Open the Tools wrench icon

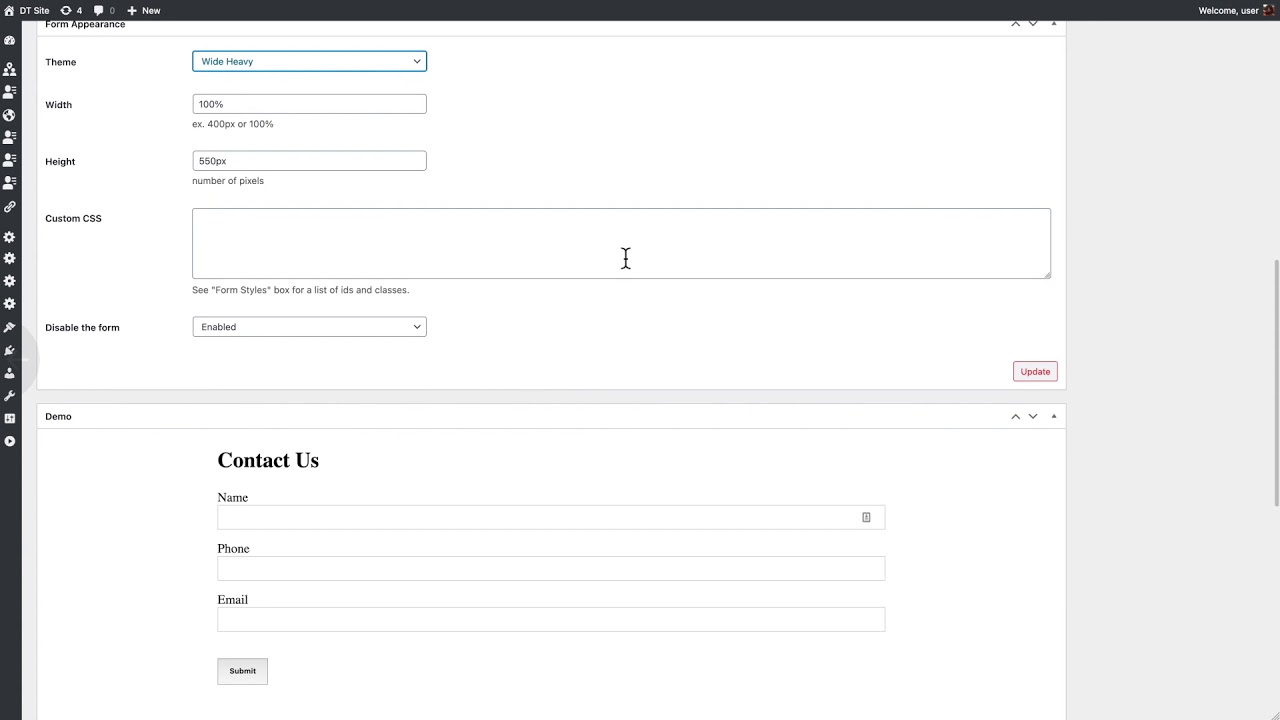point(10,396)
